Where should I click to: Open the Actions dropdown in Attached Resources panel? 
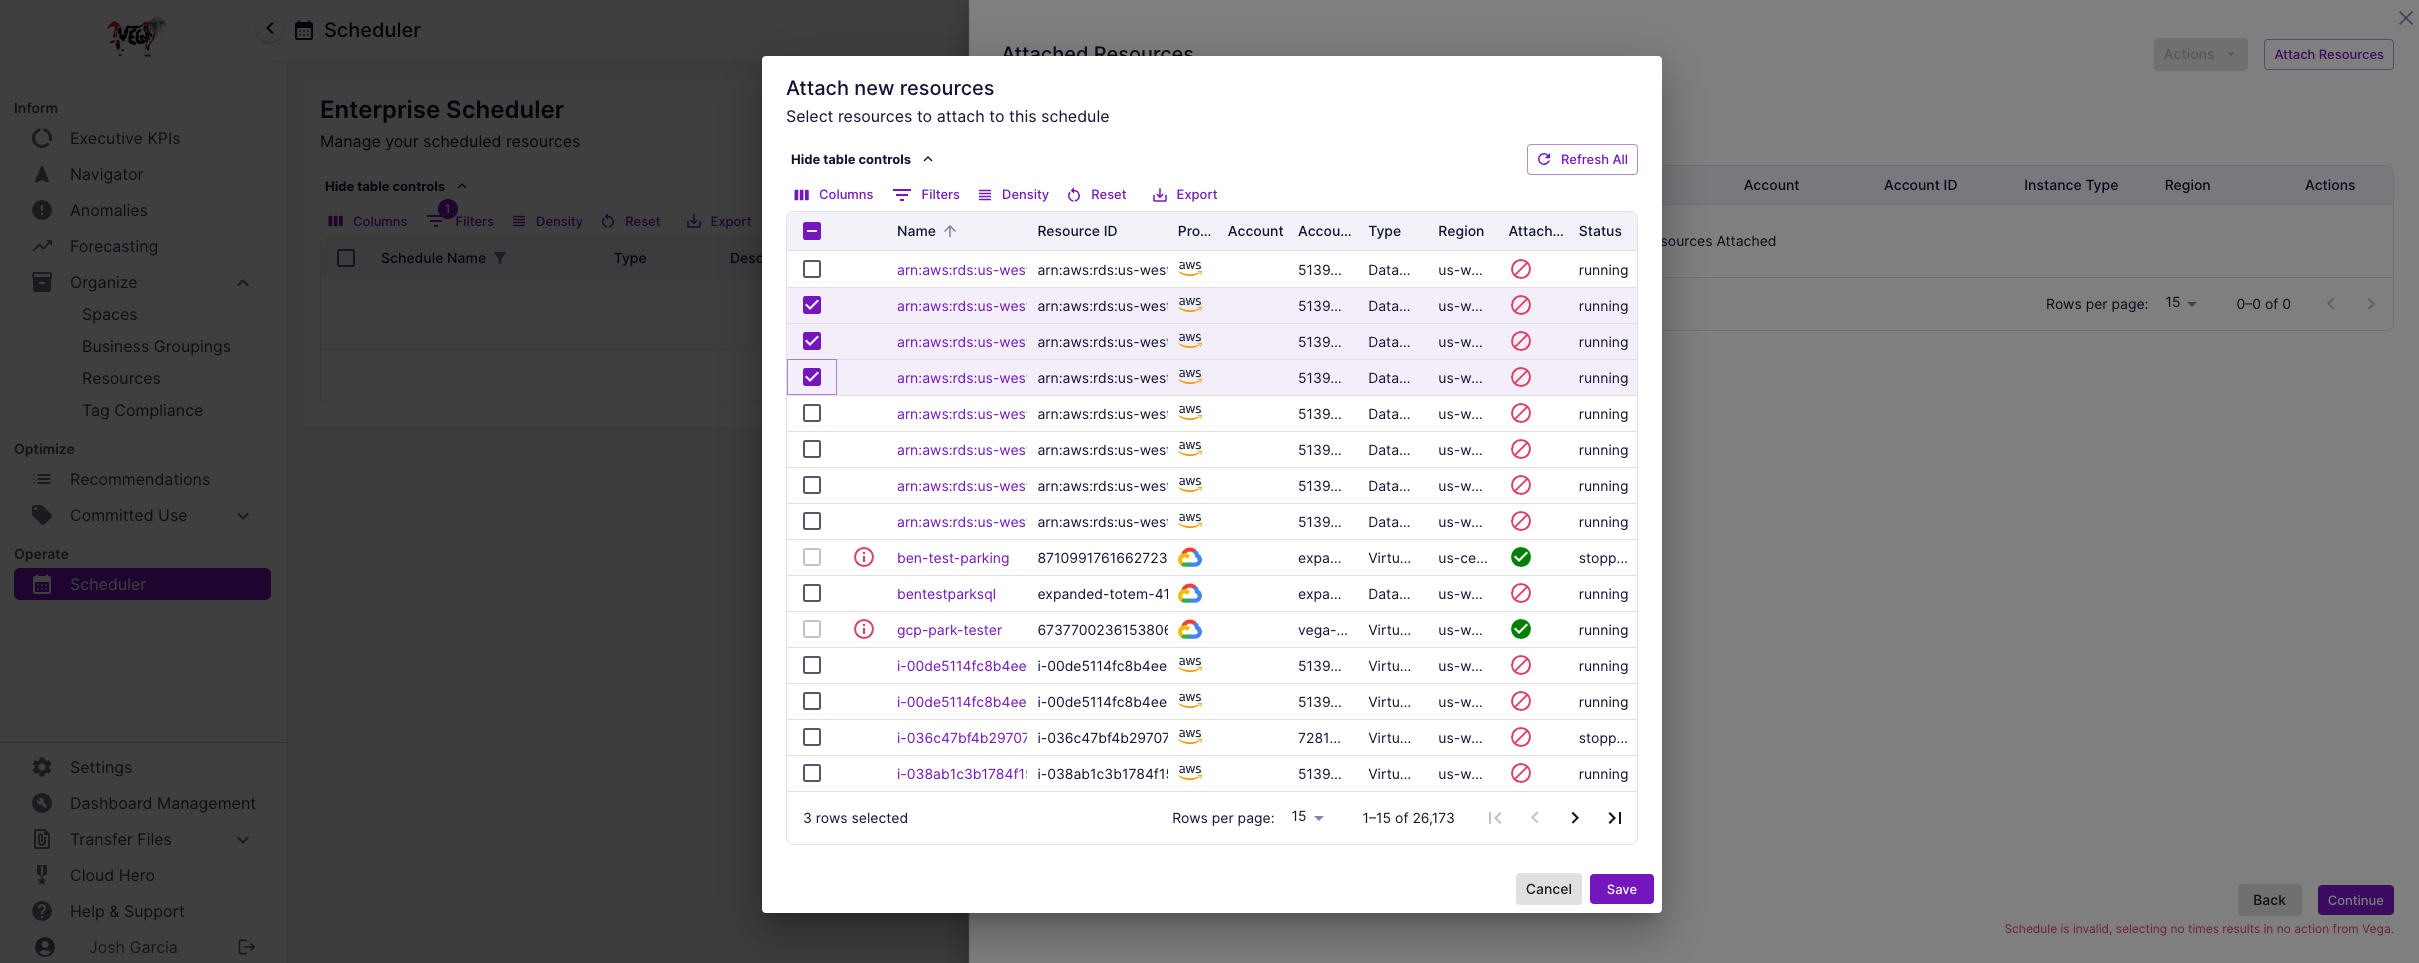[2200, 55]
